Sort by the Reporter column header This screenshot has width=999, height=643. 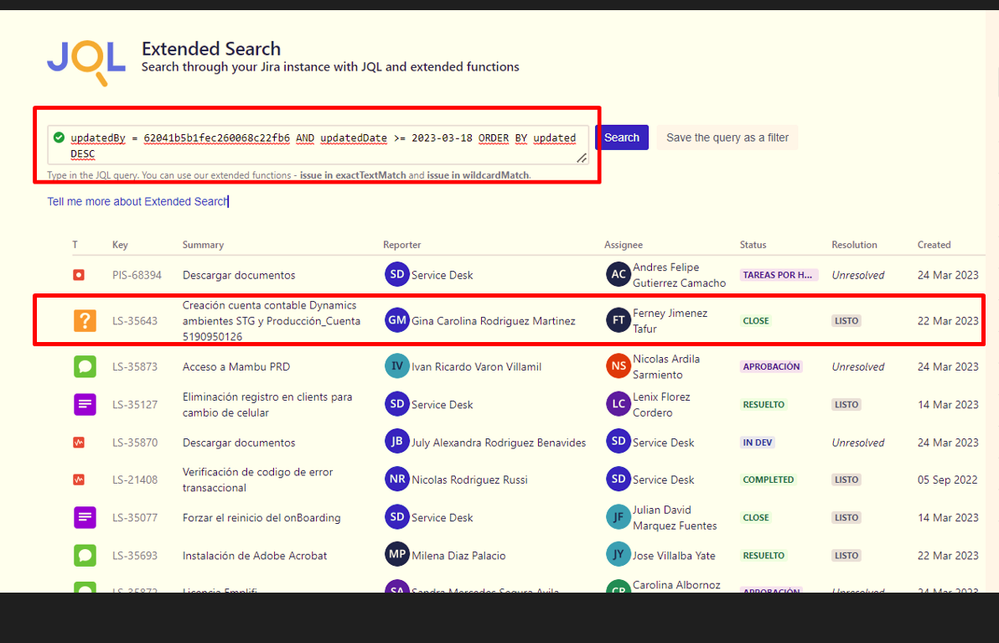[402, 245]
